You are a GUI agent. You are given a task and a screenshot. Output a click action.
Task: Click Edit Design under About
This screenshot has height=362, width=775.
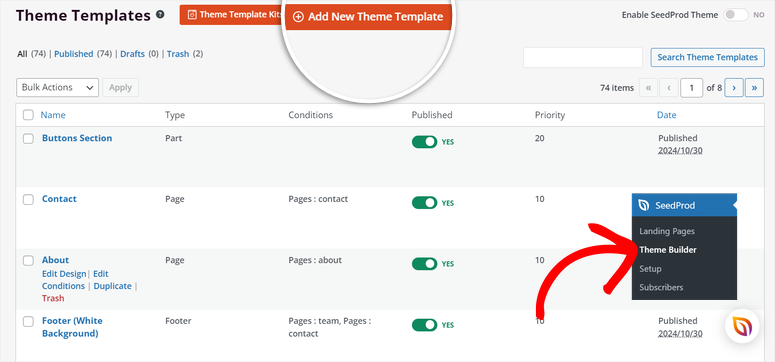64,274
